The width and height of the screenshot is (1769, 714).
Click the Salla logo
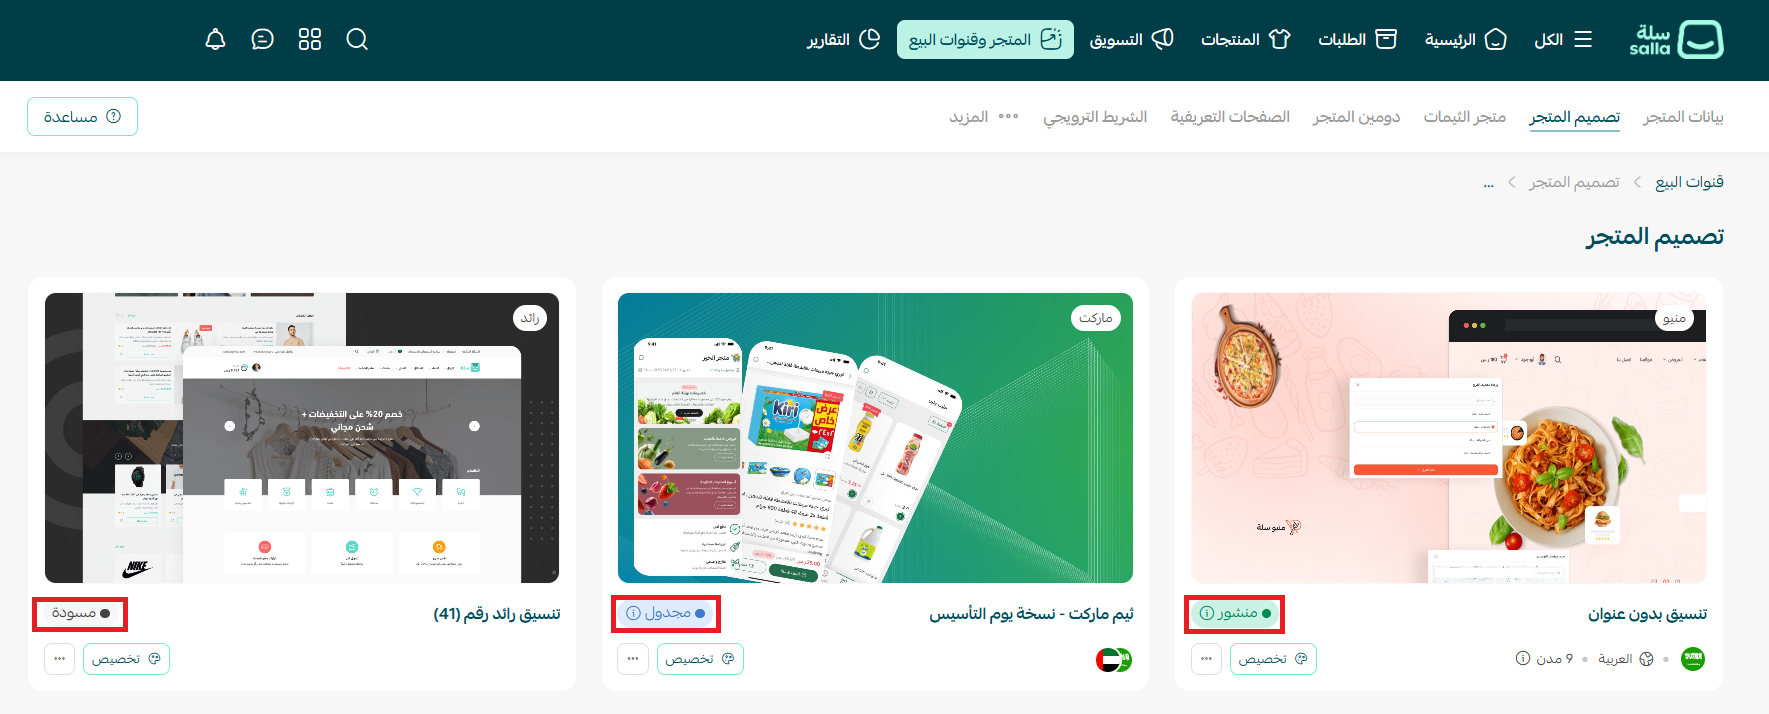click(x=1676, y=39)
